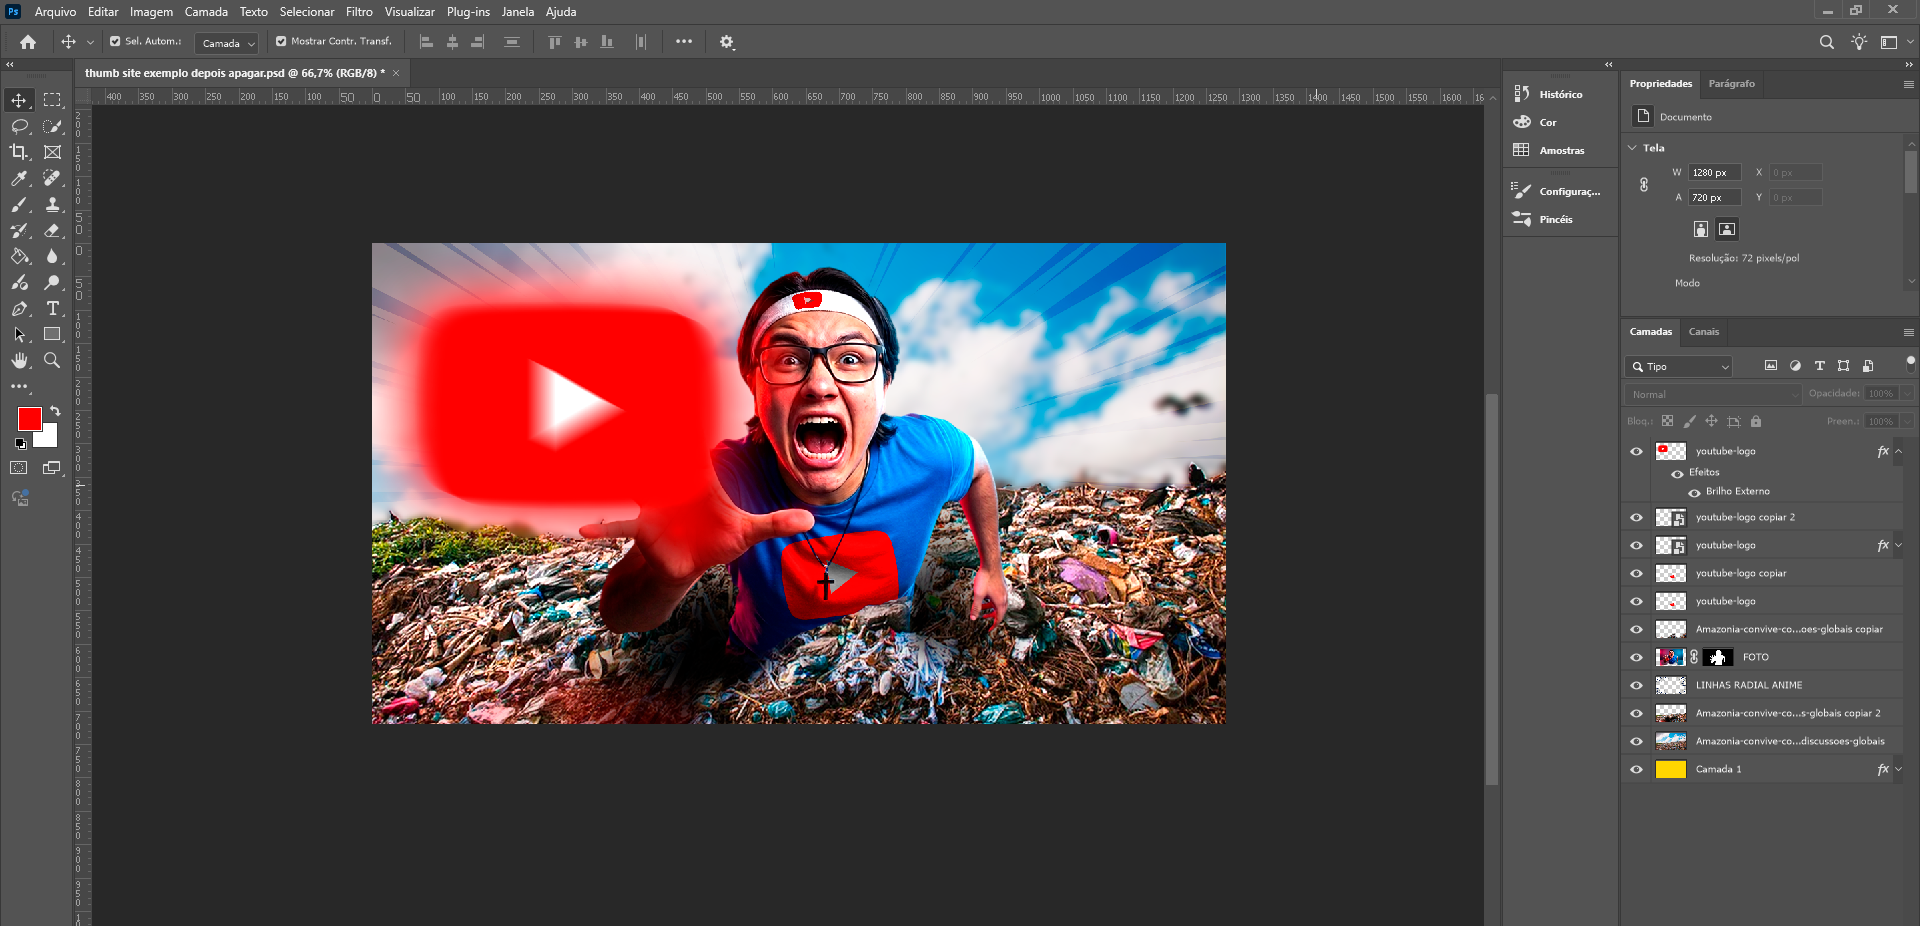Switch to the Parágrafo tab

pyautogui.click(x=1731, y=84)
